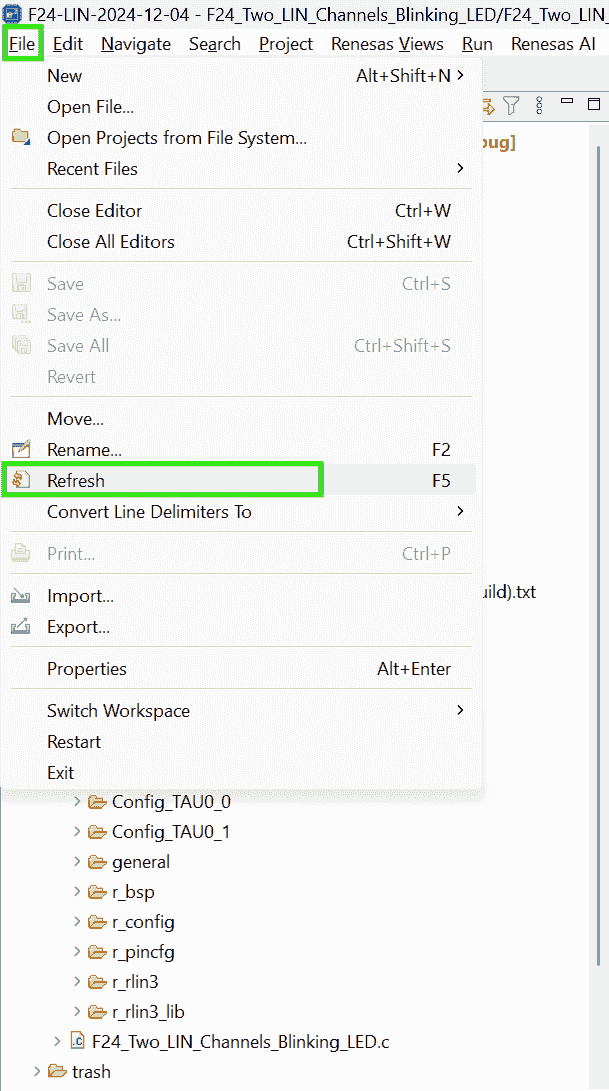Select the general folder in project tree
This screenshot has width=609, height=1091.
(x=140, y=862)
